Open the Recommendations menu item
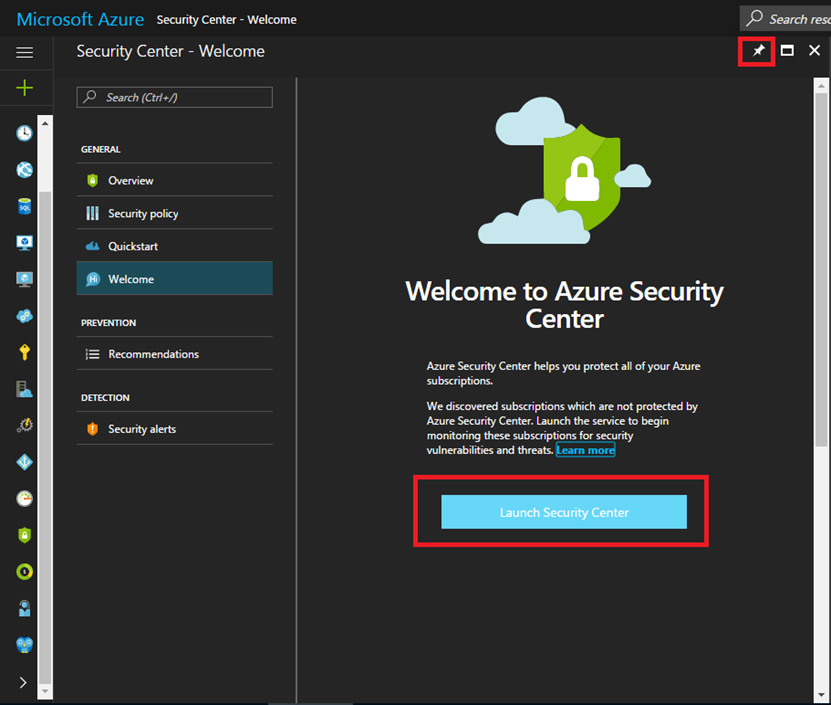This screenshot has height=705, width=831. coord(174,354)
